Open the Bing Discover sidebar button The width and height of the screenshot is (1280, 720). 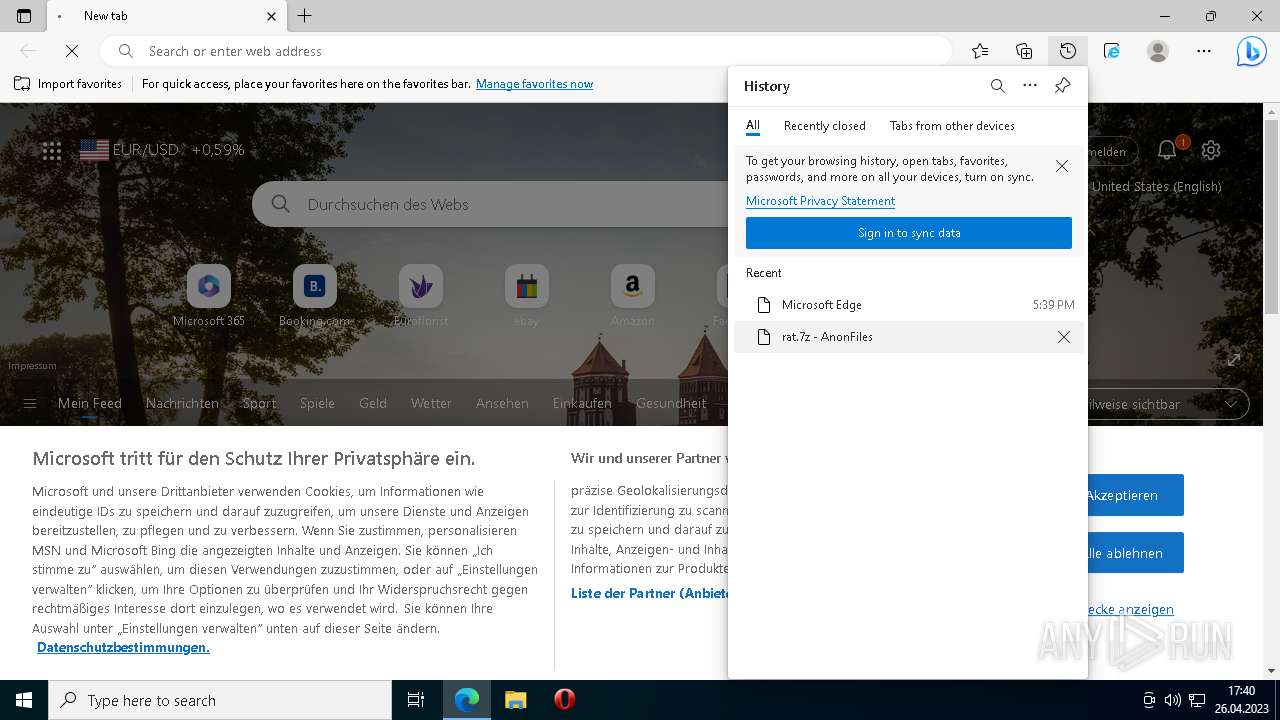click(x=1251, y=51)
